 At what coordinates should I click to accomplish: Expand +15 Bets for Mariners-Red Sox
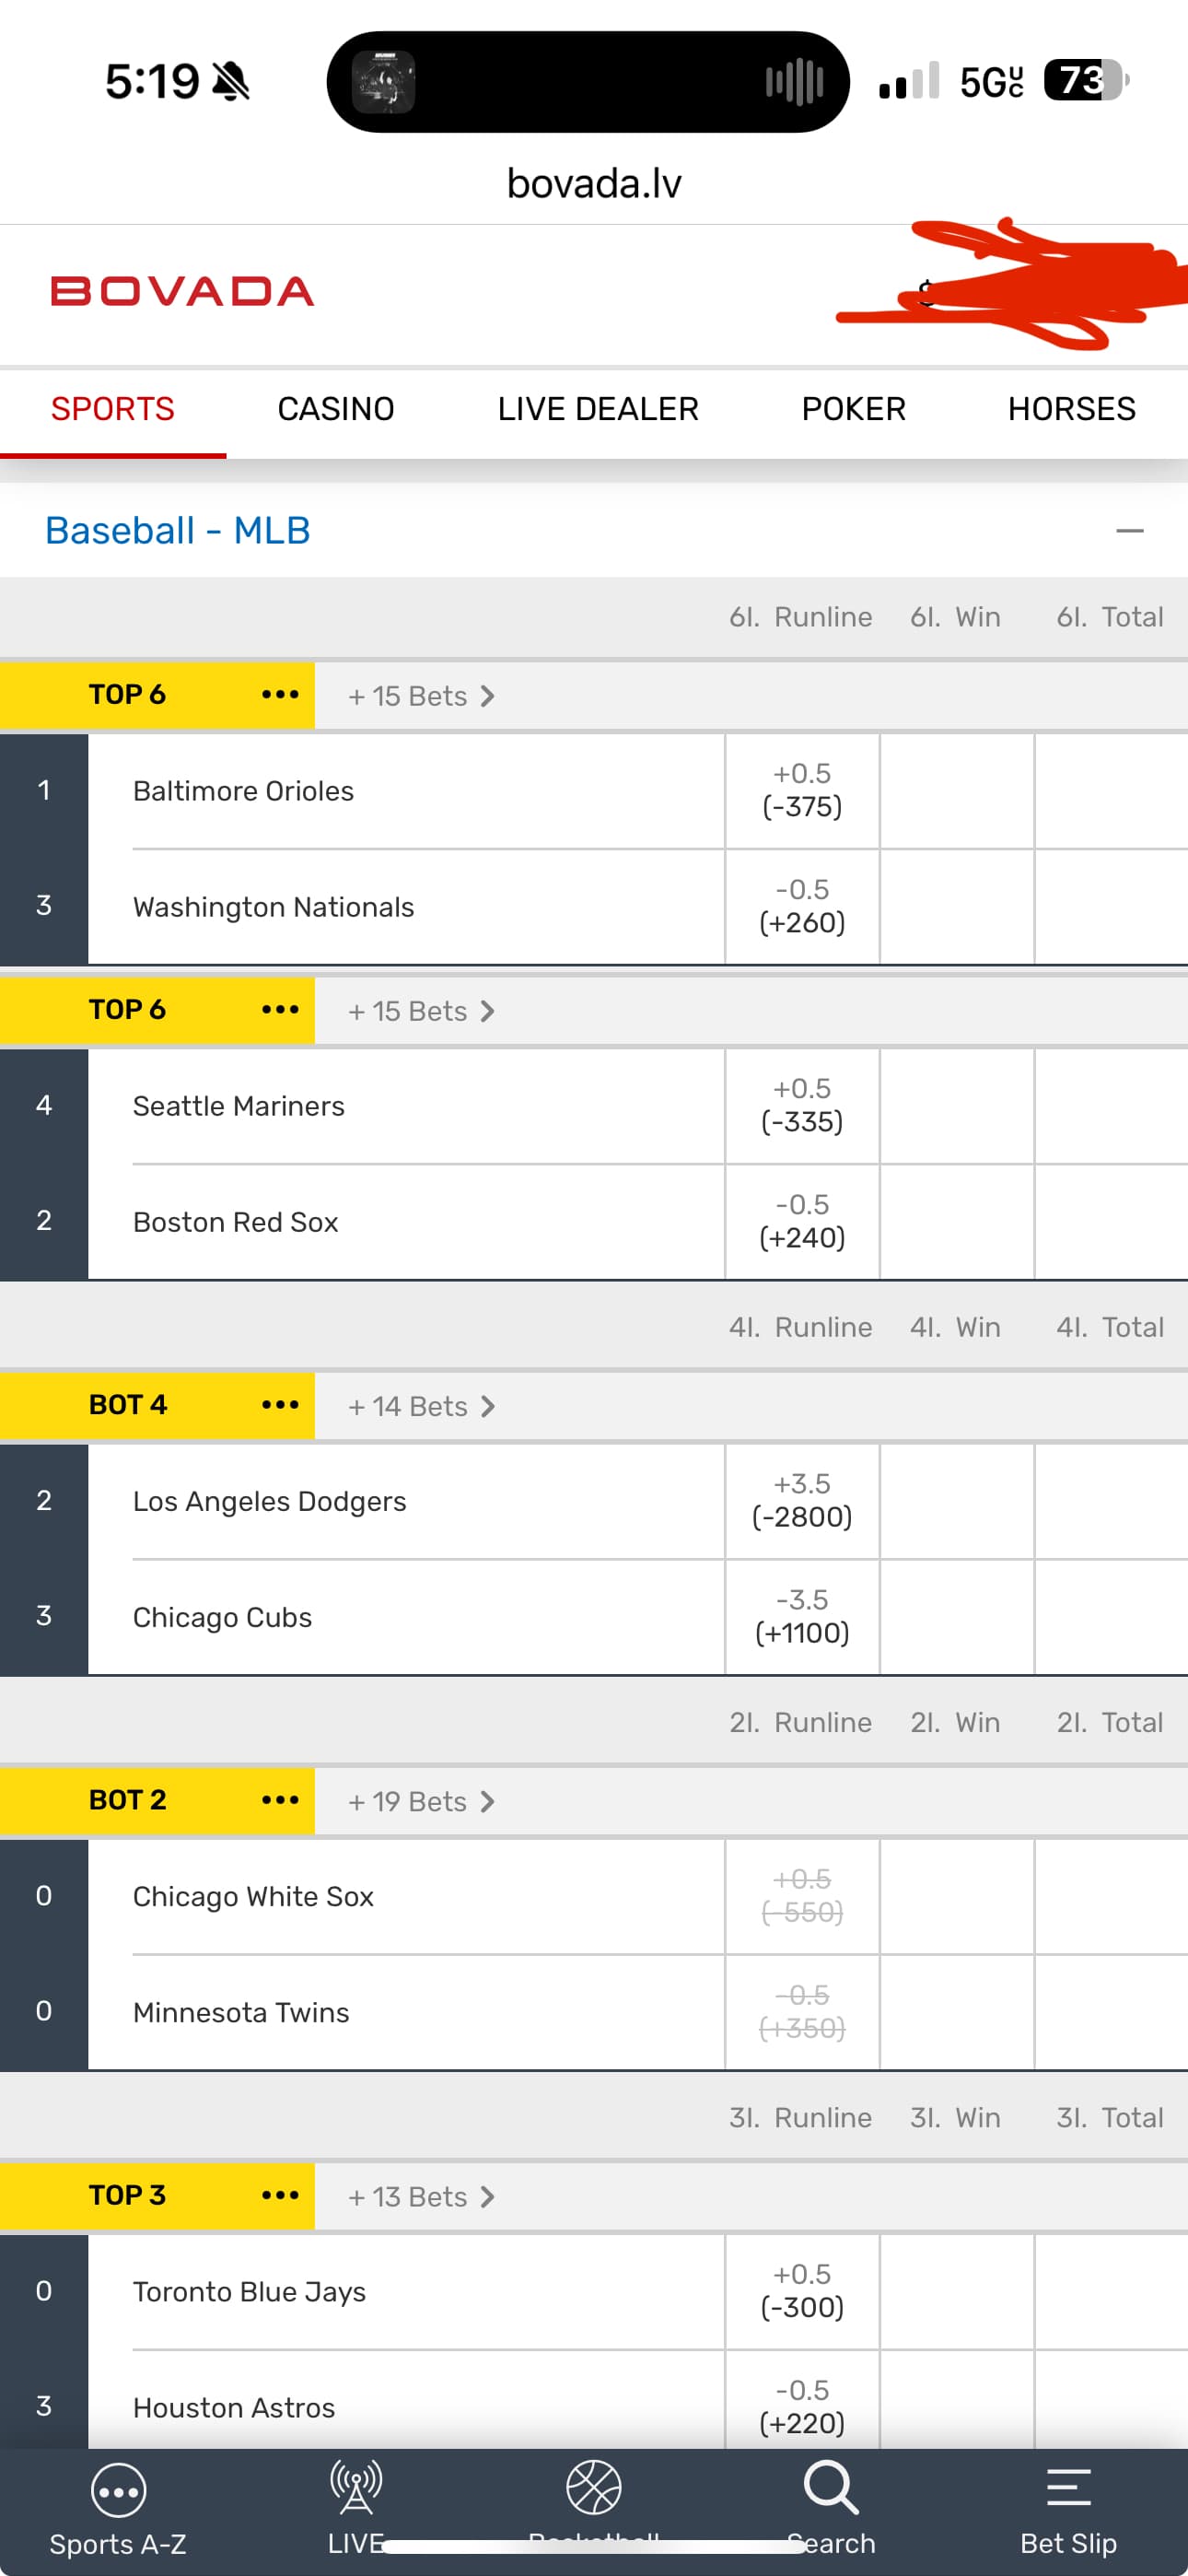(x=421, y=1011)
